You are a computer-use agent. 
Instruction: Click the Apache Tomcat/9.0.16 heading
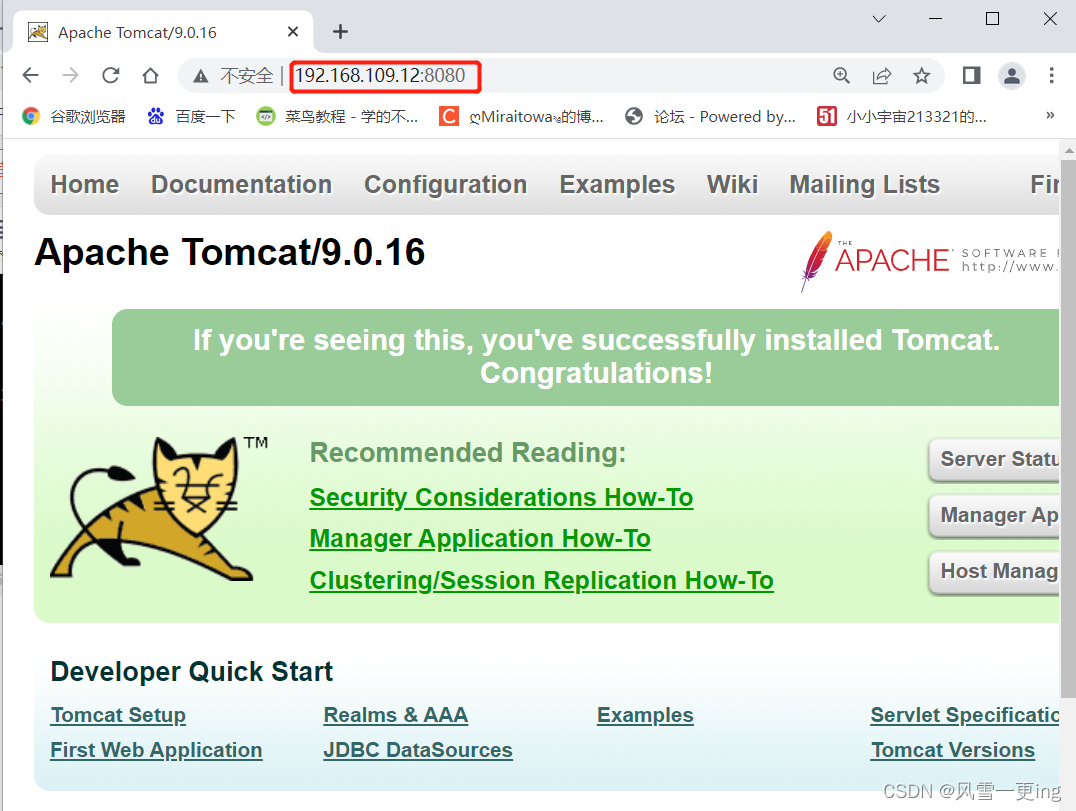click(230, 252)
